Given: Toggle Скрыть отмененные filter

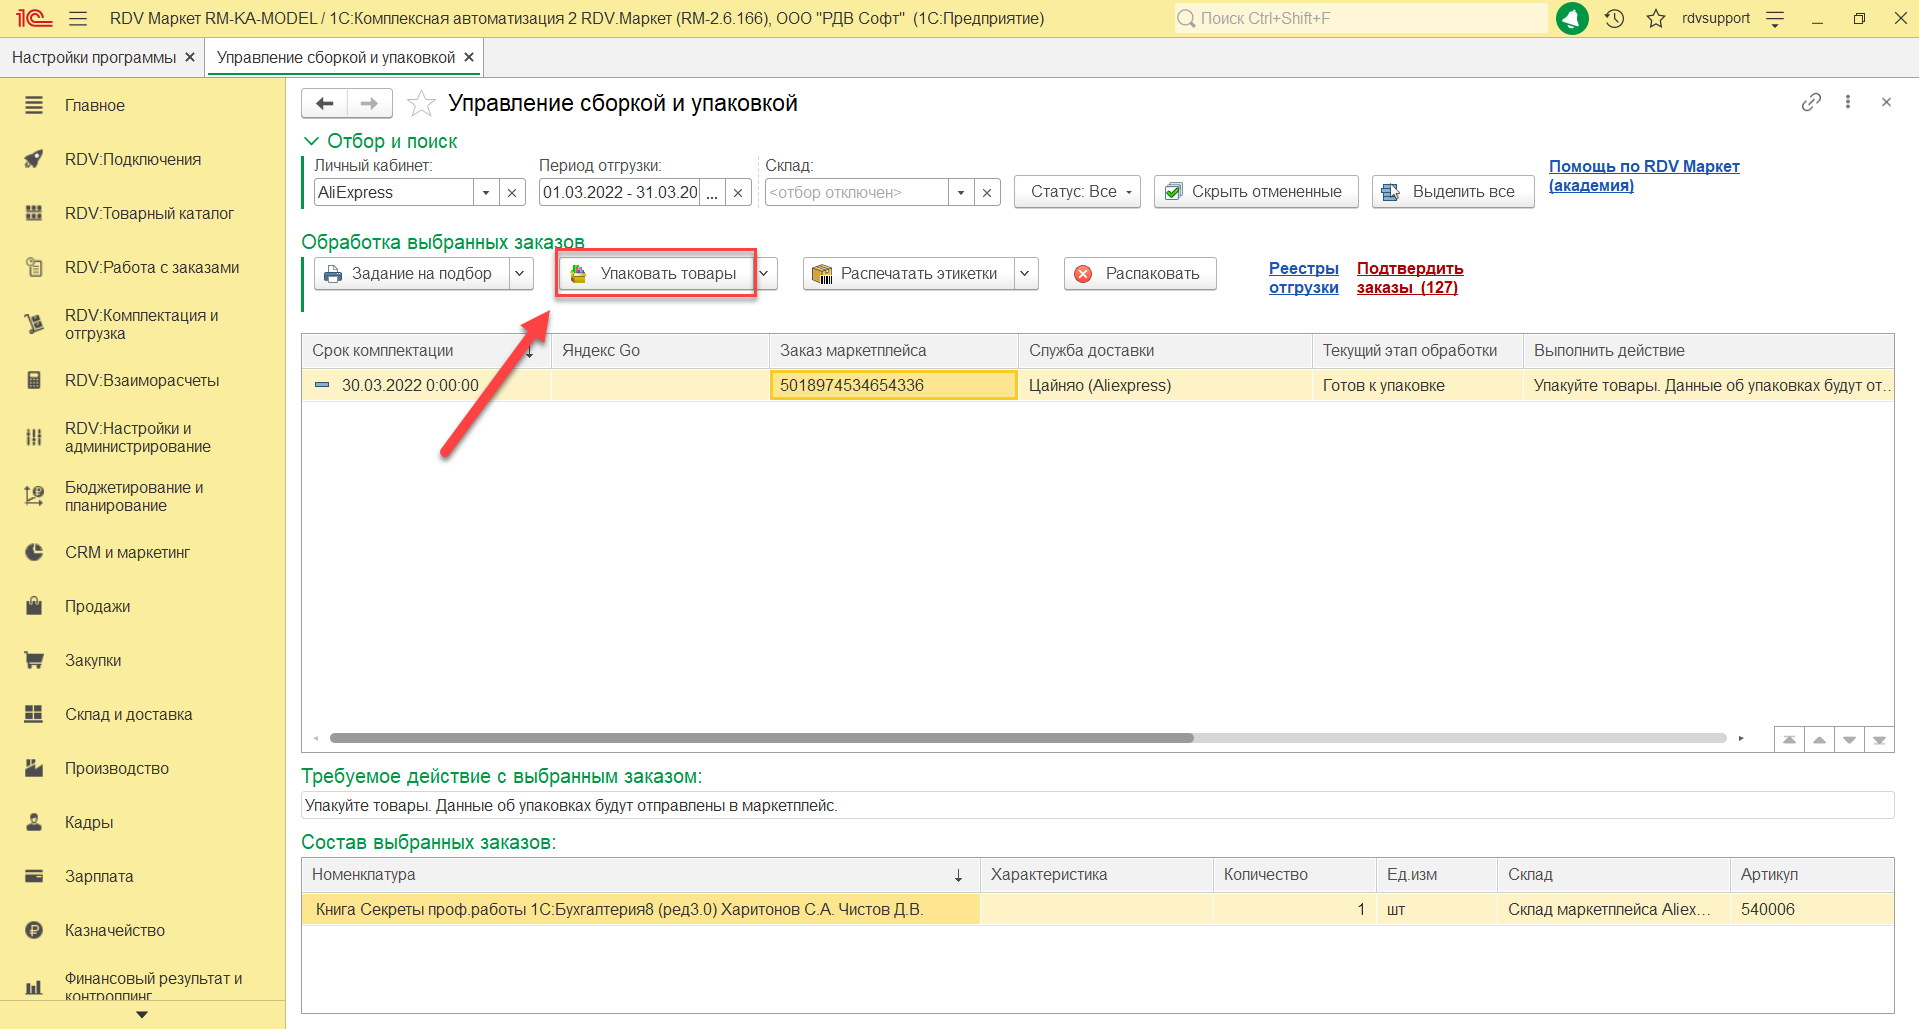Looking at the screenshot, I should tap(1256, 192).
